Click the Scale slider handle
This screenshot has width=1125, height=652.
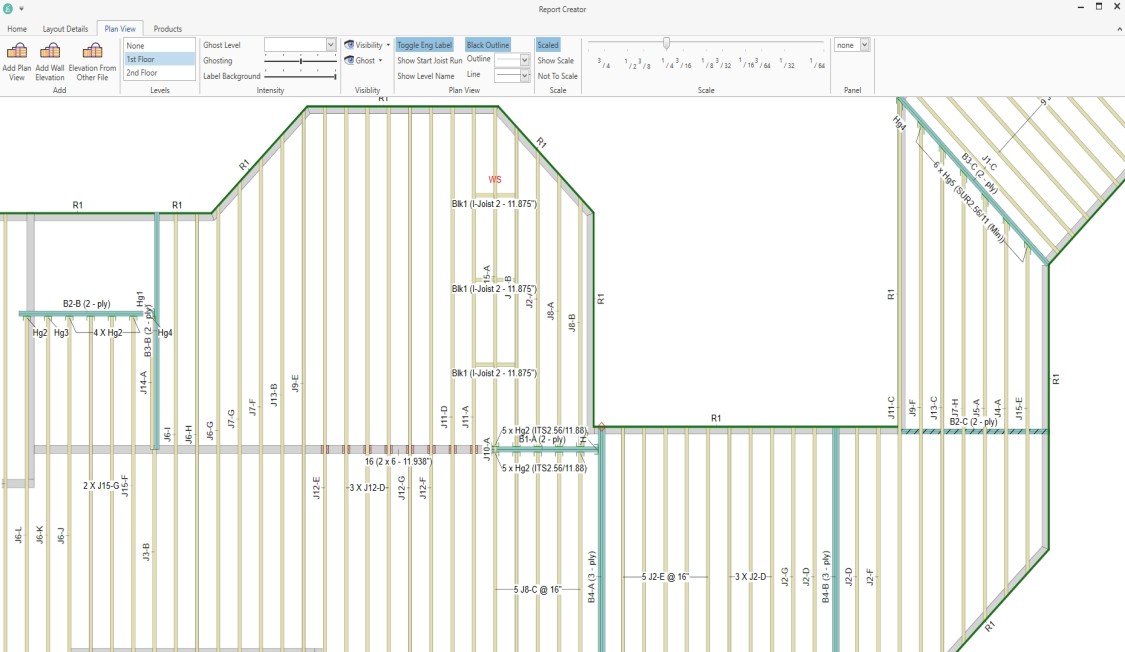click(666, 44)
